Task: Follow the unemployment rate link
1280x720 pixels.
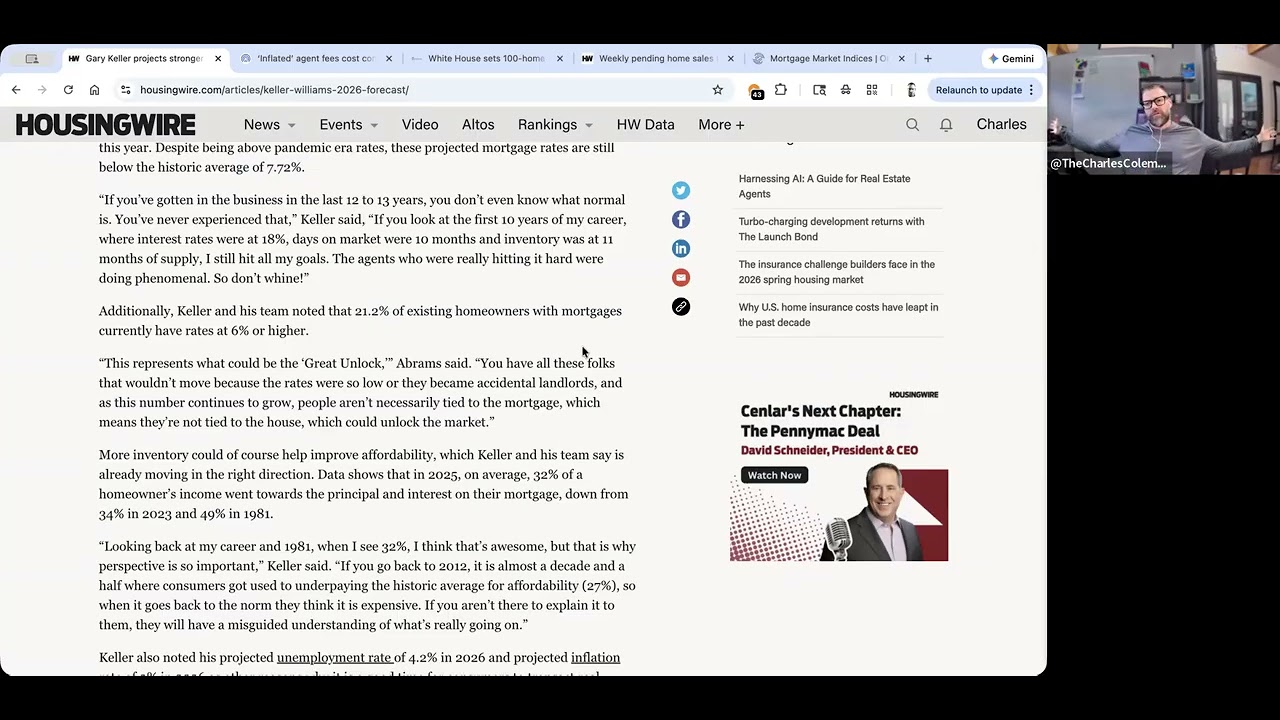Action: [x=335, y=657]
